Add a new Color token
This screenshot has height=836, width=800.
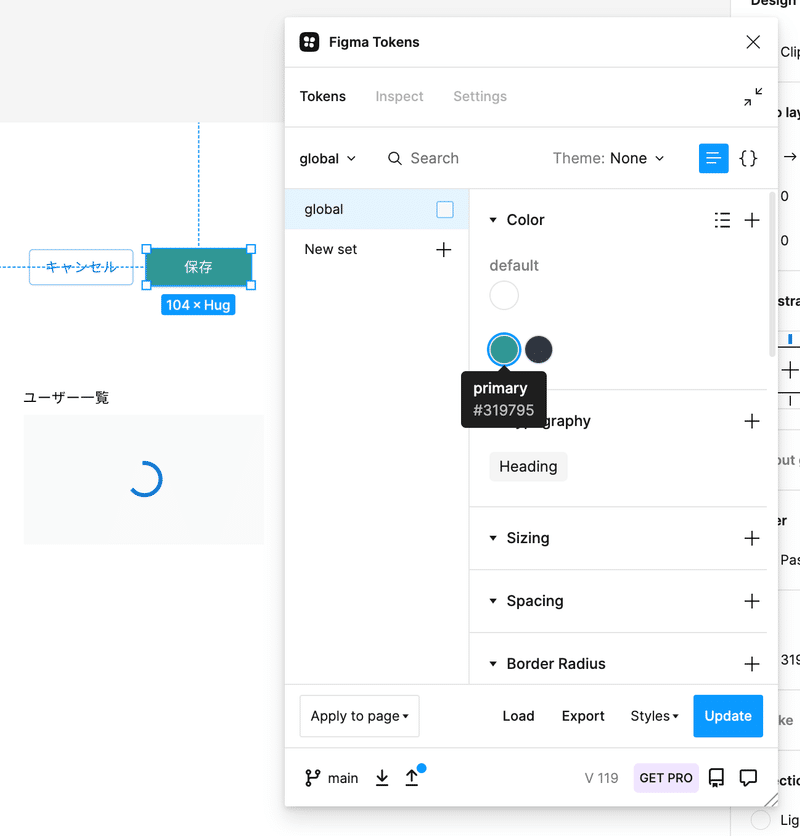[x=752, y=220]
